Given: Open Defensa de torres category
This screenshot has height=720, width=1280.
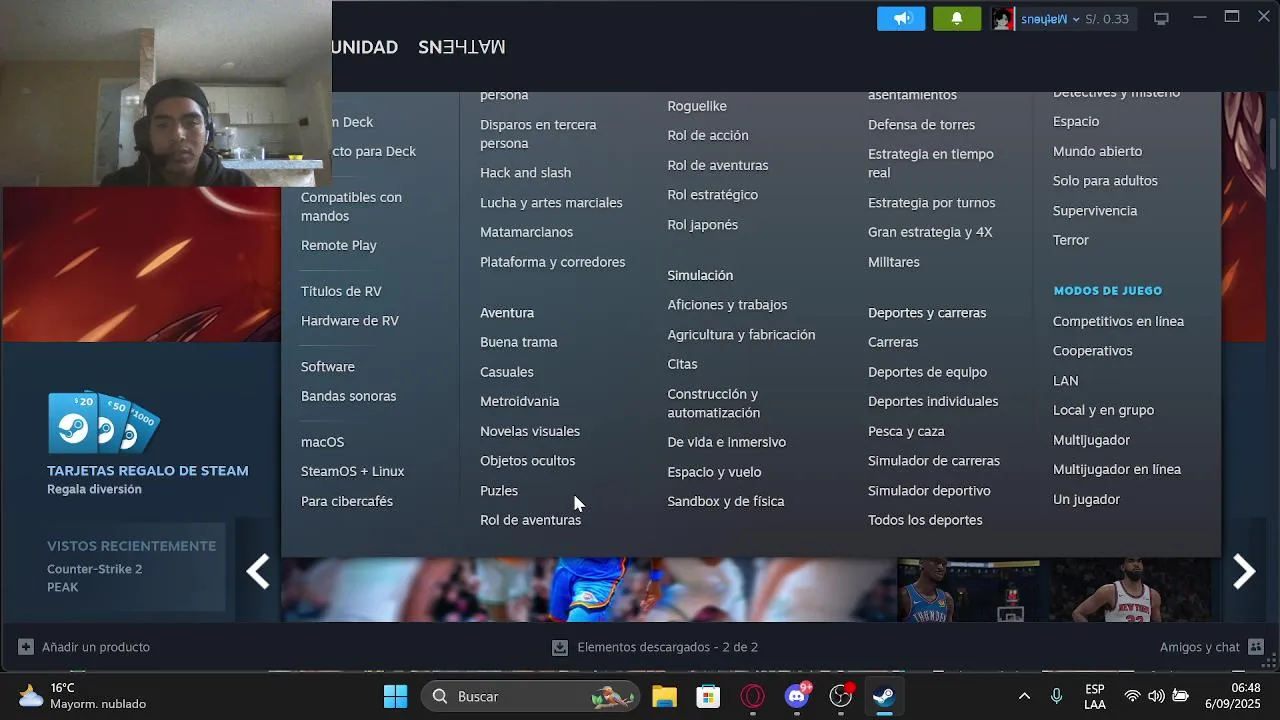Looking at the screenshot, I should 921,125.
